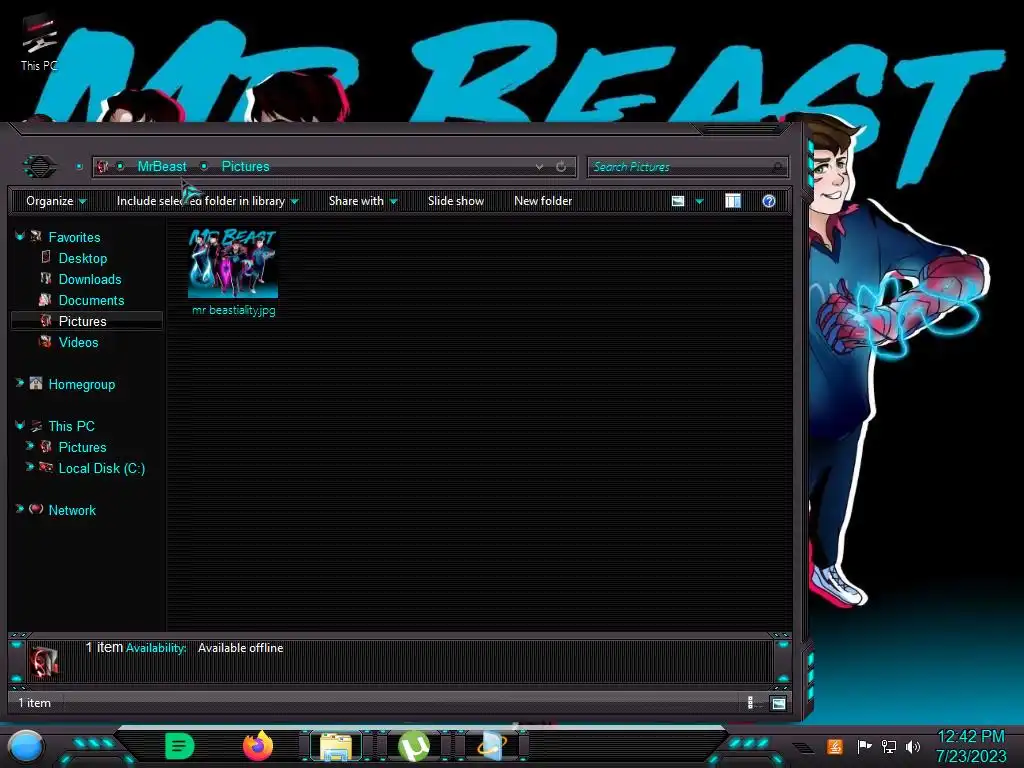Click the mr beastiality.jpg file name
1024x768 pixels.
tap(234, 310)
